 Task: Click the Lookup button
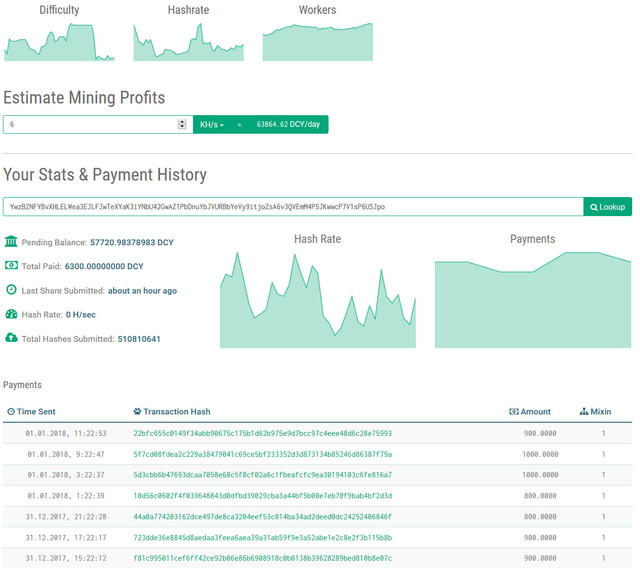point(607,207)
